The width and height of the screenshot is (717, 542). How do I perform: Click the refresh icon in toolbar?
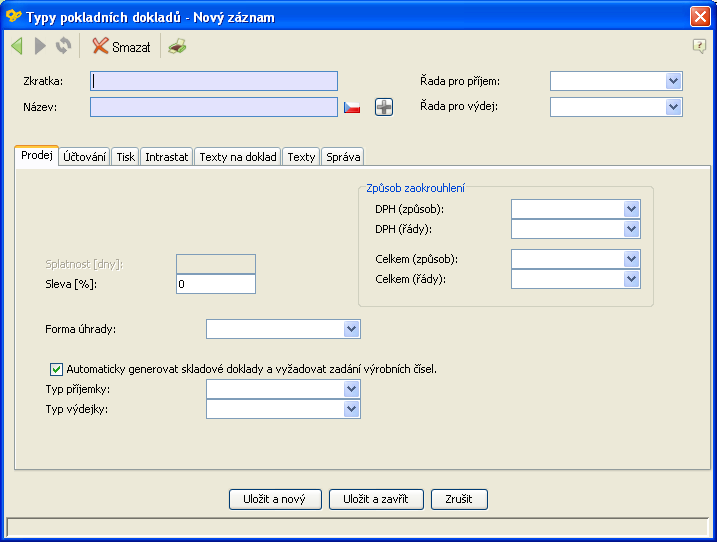(63, 46)
